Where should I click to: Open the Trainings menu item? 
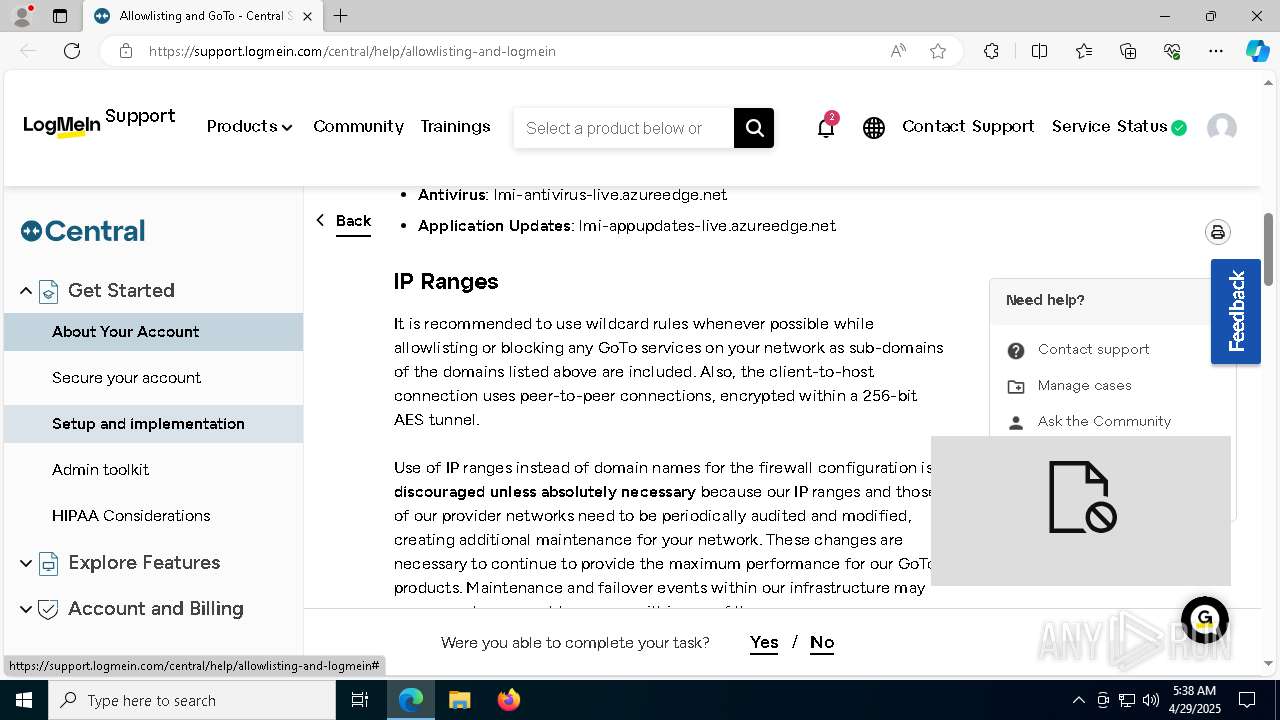point(455,126)
